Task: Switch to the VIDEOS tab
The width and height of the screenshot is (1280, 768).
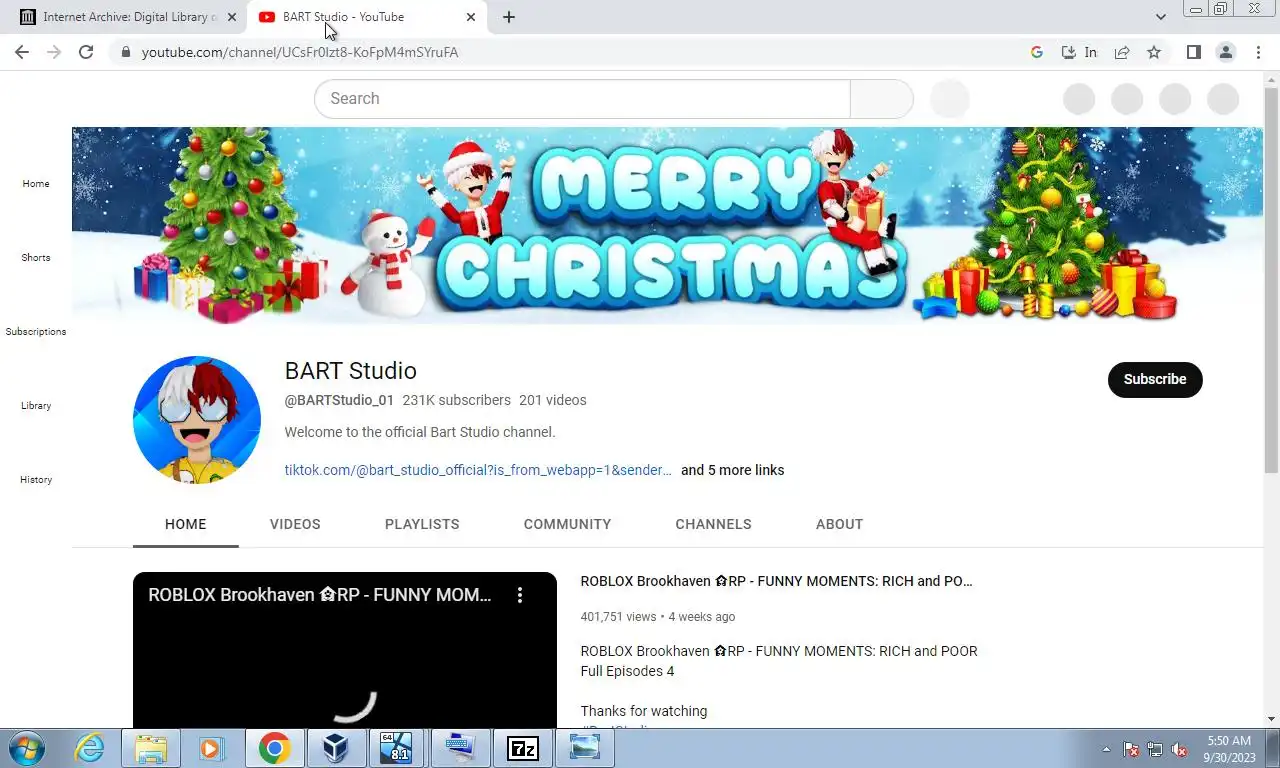Action: point(295,524)
